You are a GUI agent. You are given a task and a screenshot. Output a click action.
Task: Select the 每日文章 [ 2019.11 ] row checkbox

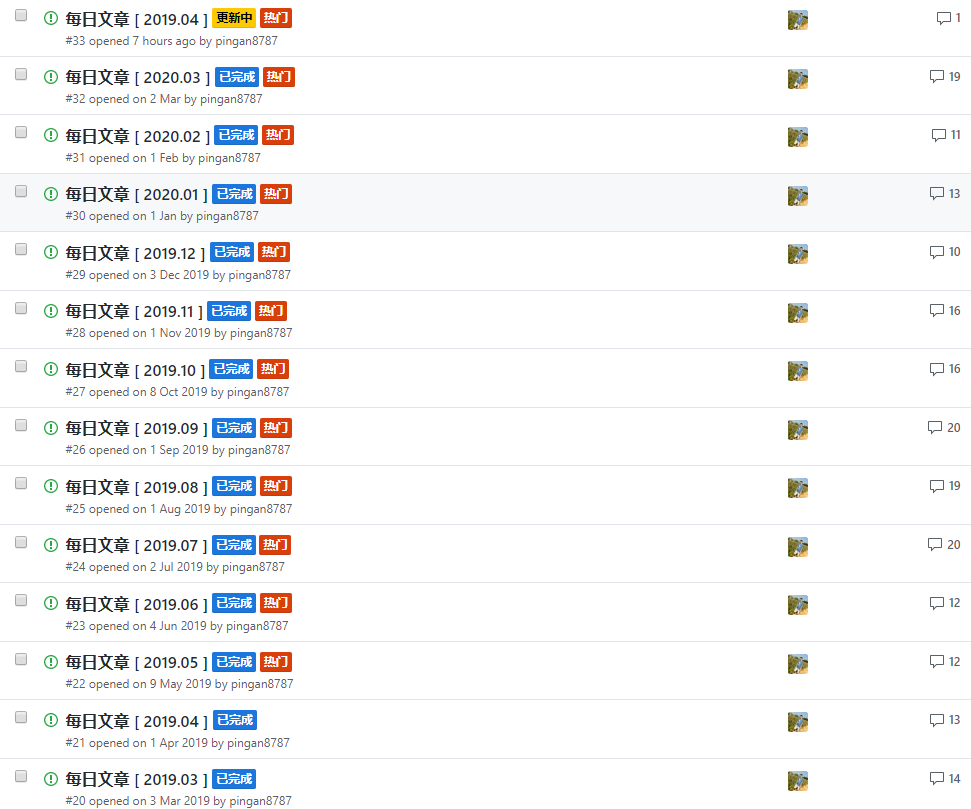pyautogui.click(x=21, y=308)
